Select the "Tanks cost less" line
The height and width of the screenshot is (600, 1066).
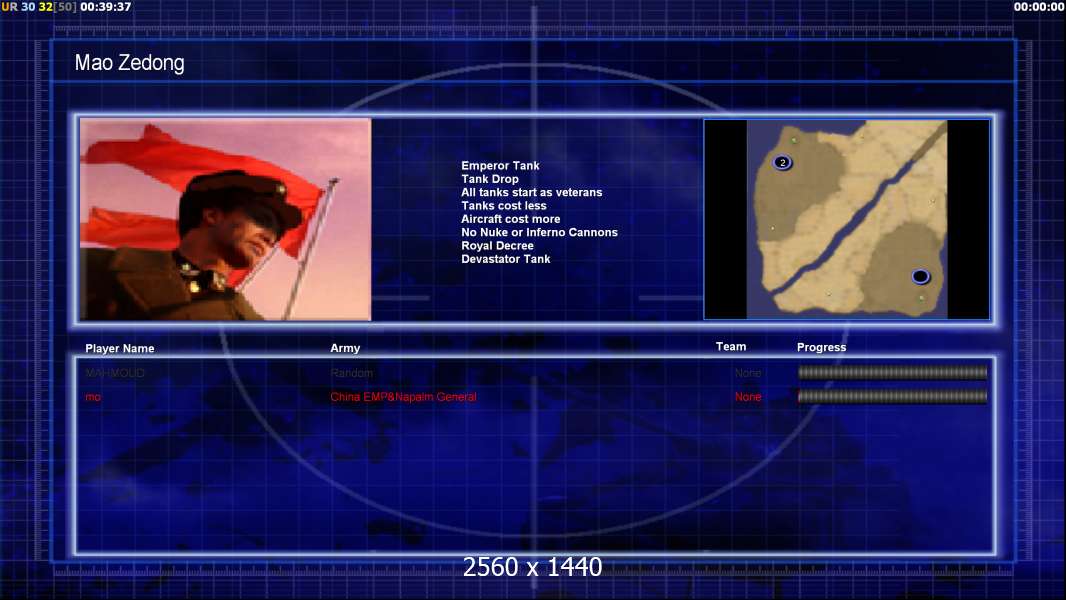[x=504, y=206]
